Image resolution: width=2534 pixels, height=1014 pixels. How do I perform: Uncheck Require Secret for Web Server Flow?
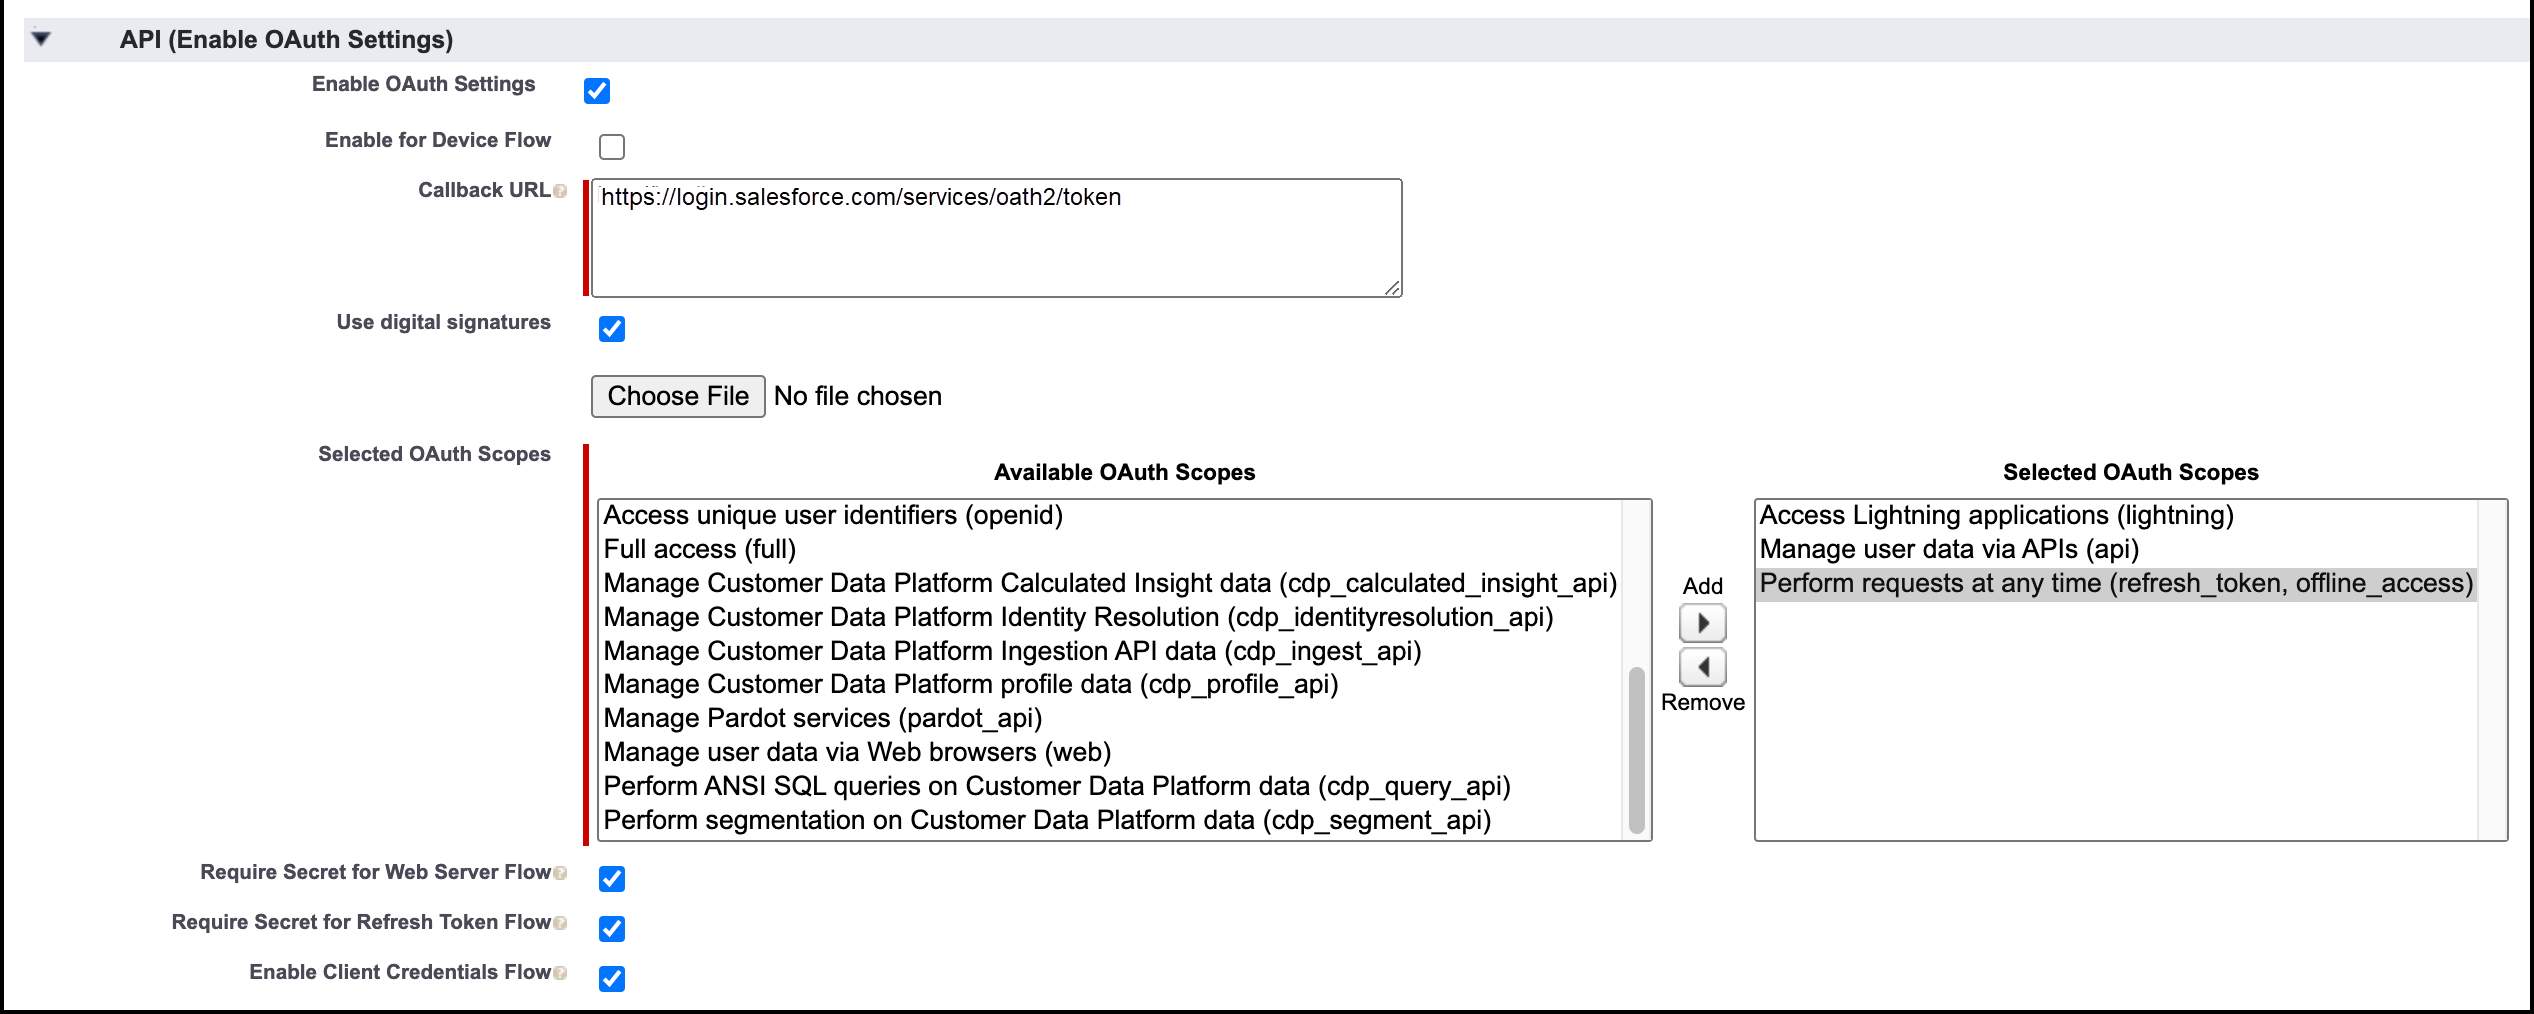click(612, 879)
